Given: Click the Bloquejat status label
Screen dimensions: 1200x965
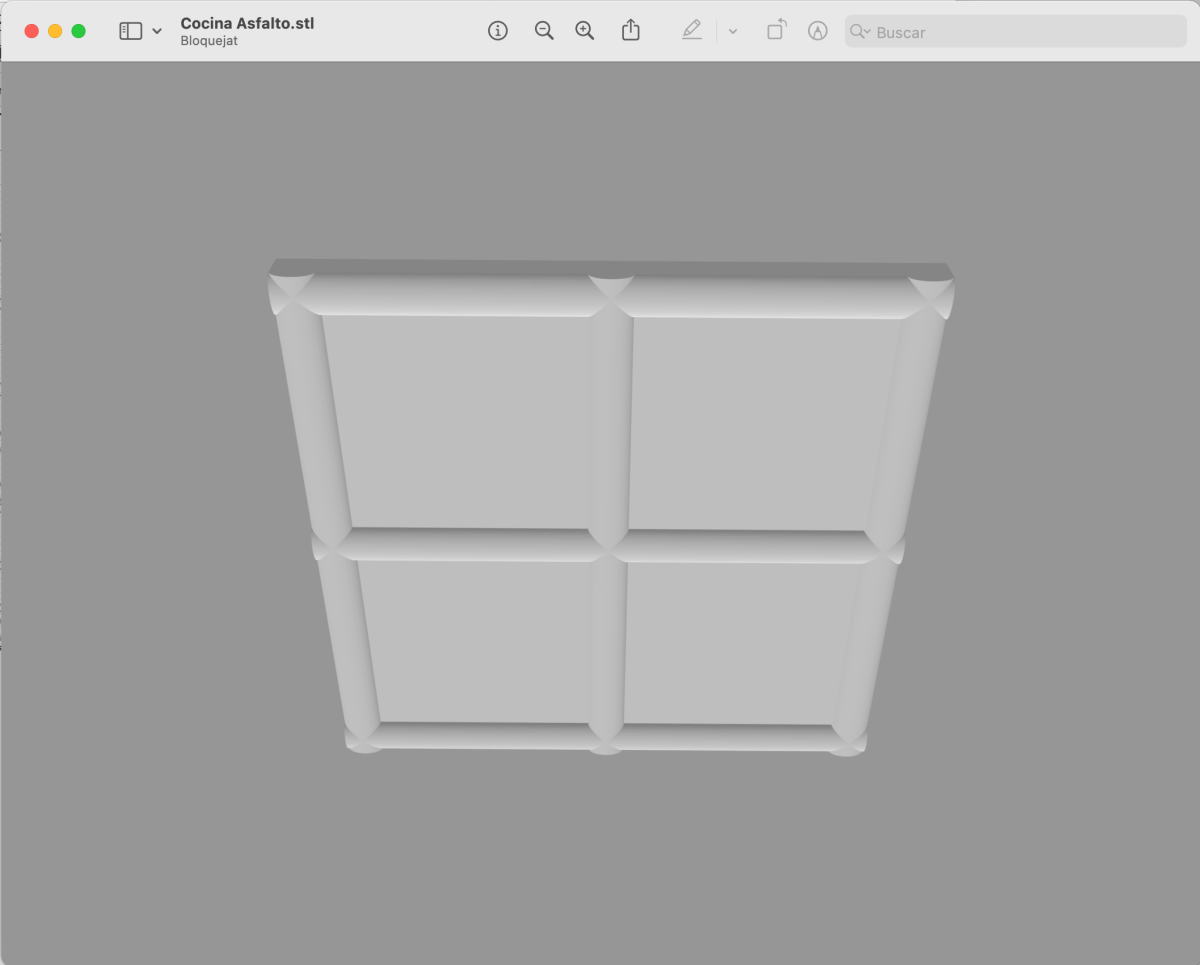Looking at the screenshot, I should [209, 41].
